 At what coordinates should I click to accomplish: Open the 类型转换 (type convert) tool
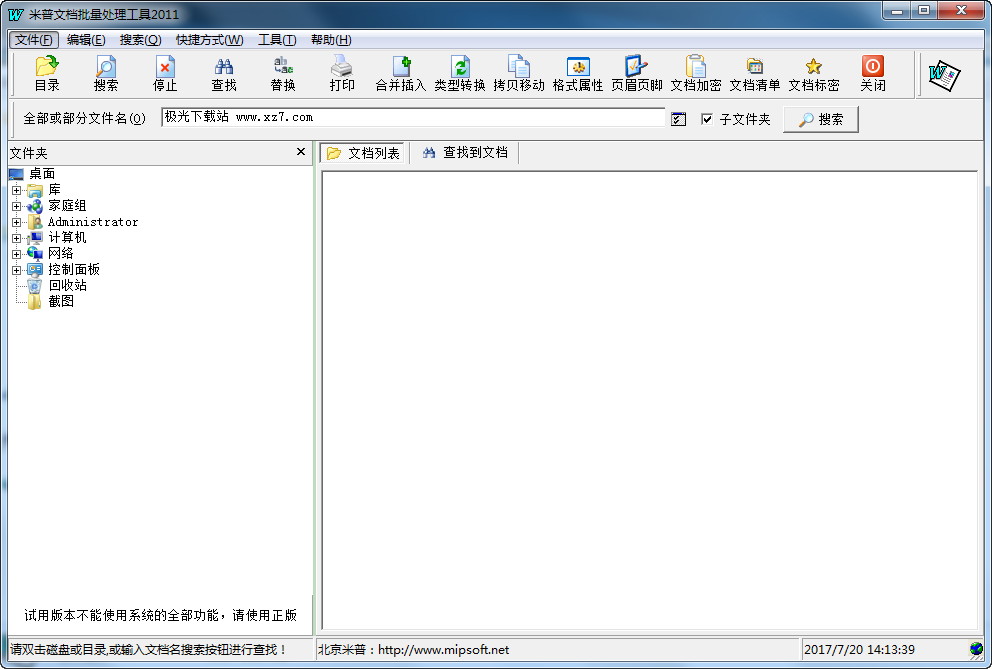point(460,73)
